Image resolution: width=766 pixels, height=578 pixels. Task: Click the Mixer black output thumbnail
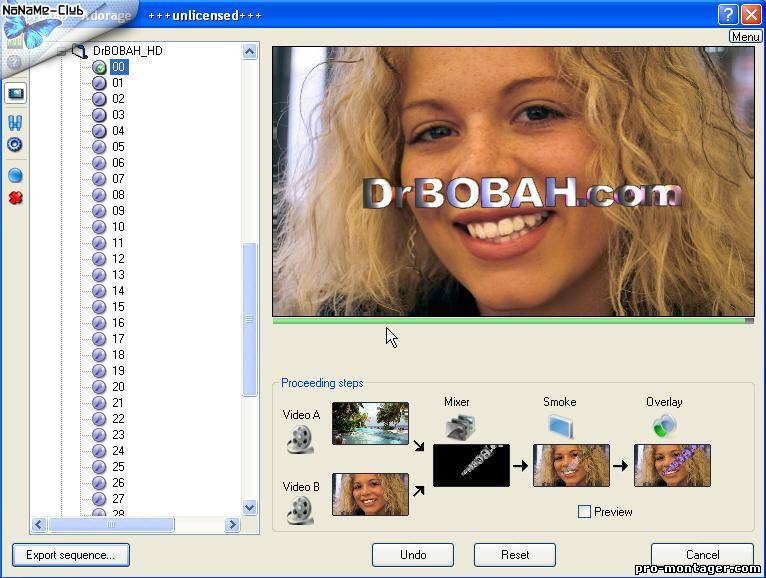click(x=471, y=465)
